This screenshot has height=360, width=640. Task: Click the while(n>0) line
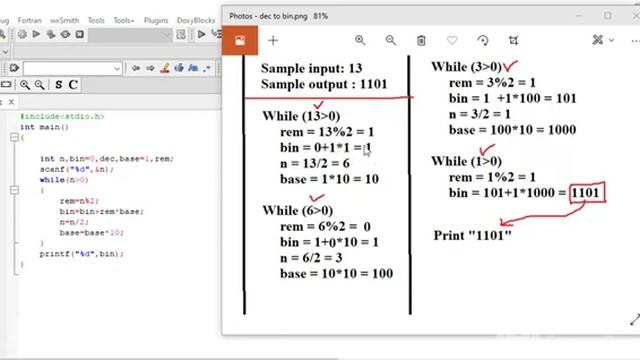pos(64,180)
